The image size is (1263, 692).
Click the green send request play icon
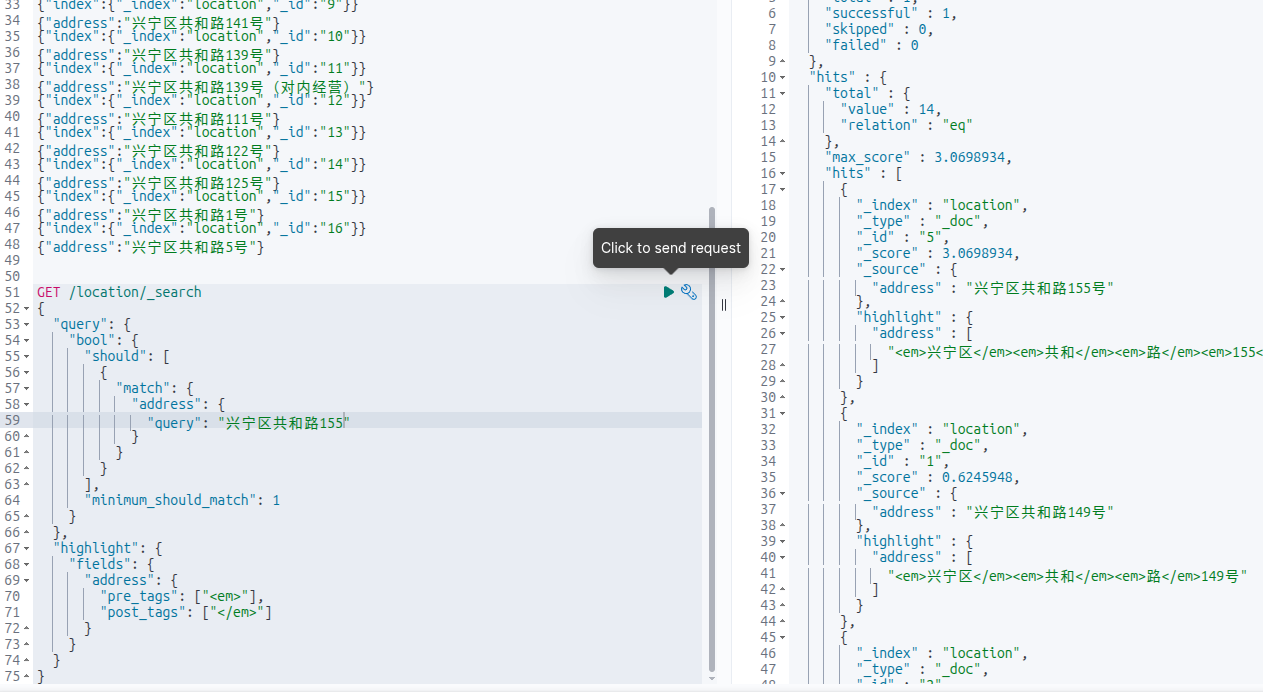pos(669,292)
